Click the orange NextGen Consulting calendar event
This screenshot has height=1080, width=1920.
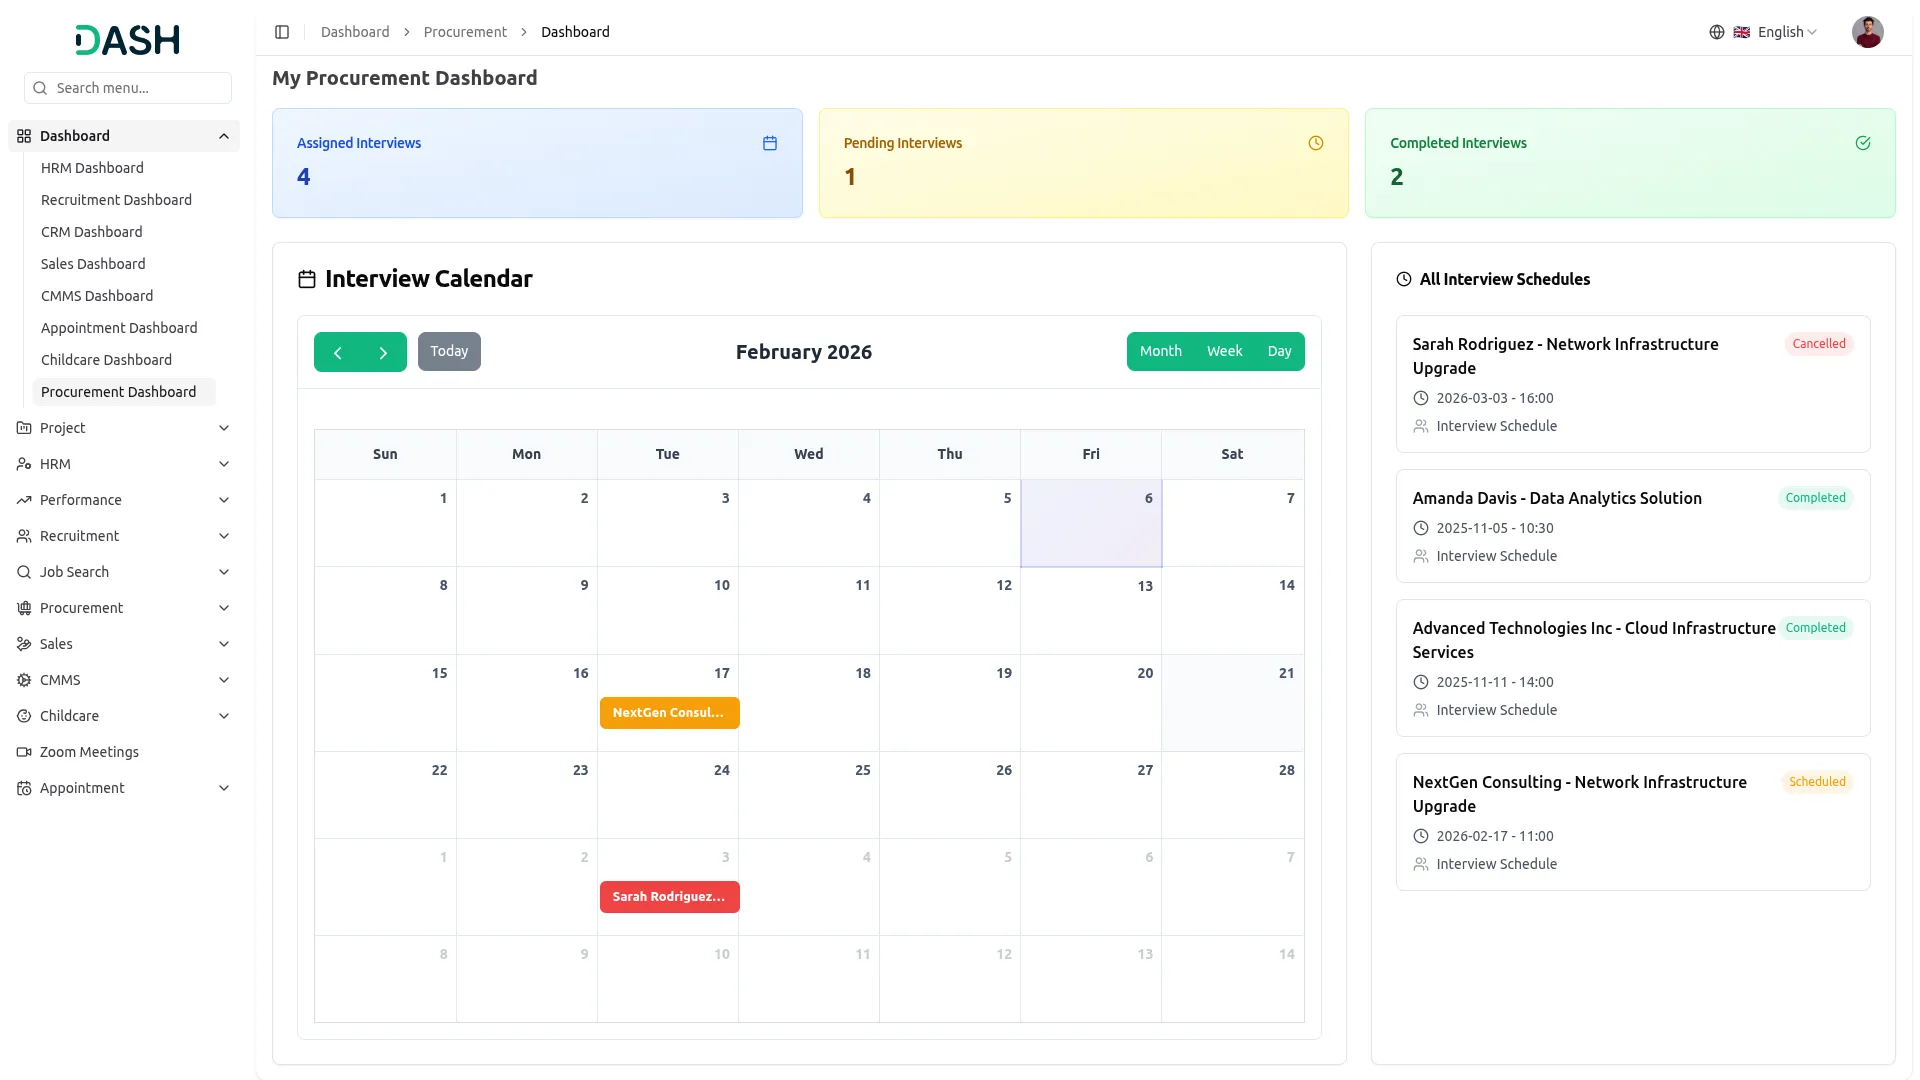669,713
